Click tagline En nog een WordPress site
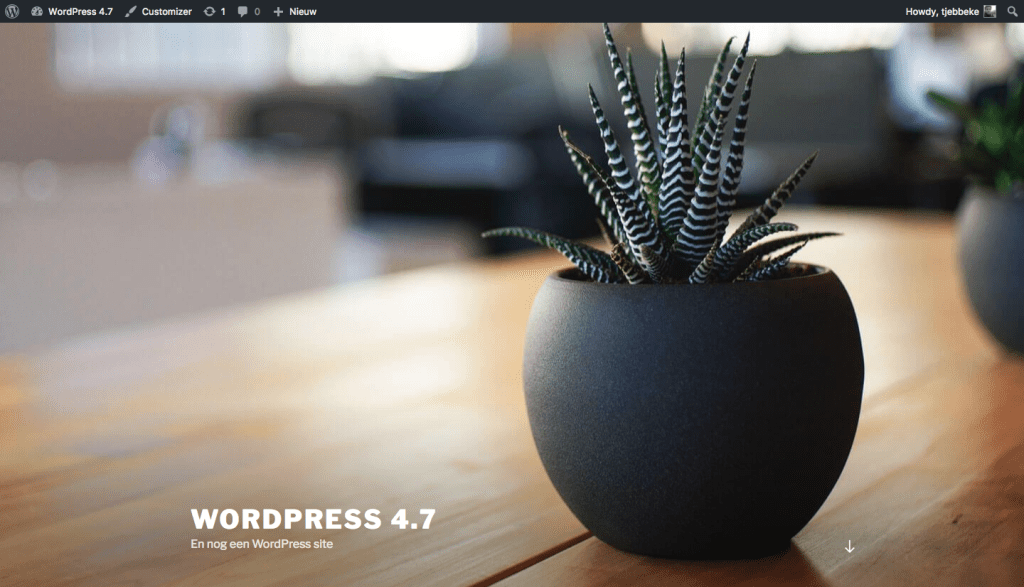The width and height of the screenshot is (1024, 587). pyautogui.click(x=262, y=544)
